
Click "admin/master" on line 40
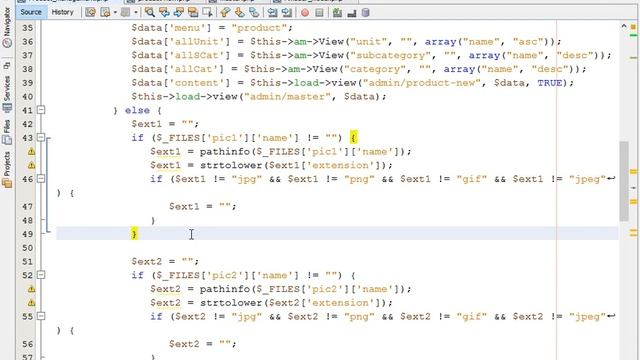(287, 97)
